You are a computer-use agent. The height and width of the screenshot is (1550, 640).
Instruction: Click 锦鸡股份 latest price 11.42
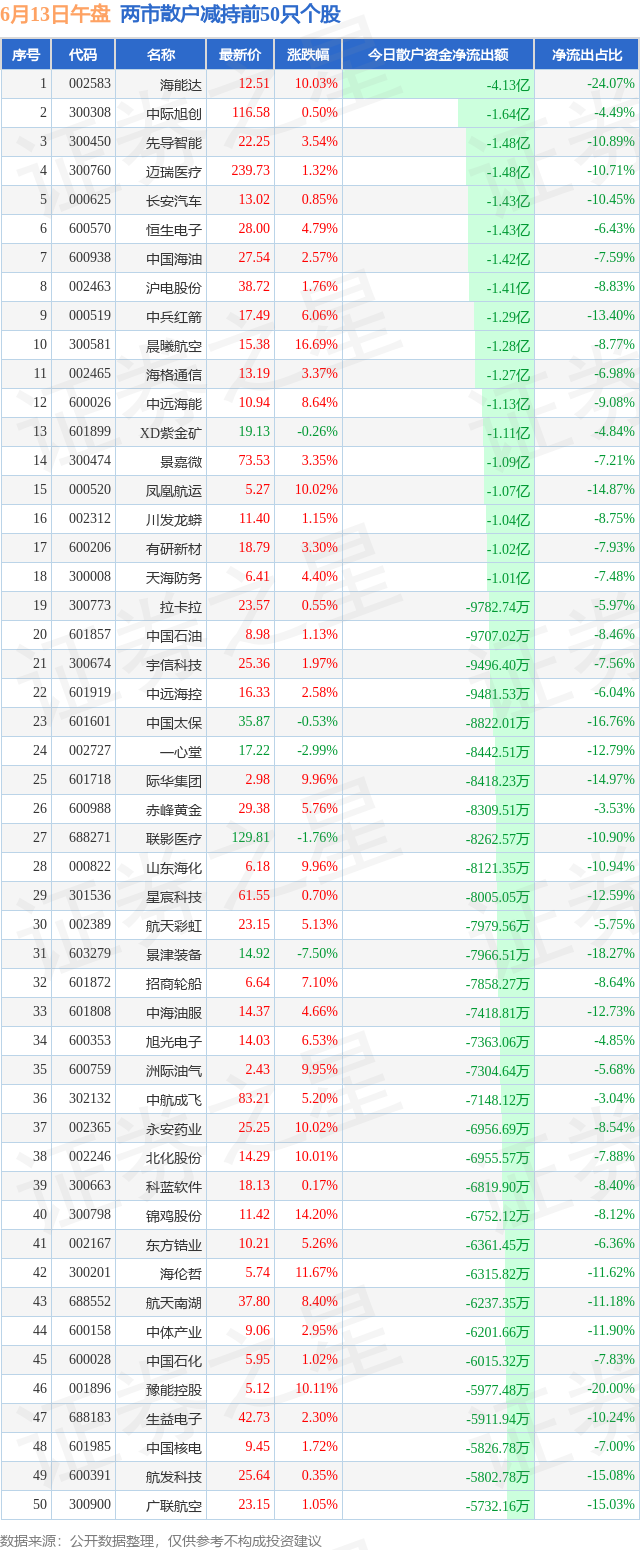pyautogui.click(x=254, y=1215)
